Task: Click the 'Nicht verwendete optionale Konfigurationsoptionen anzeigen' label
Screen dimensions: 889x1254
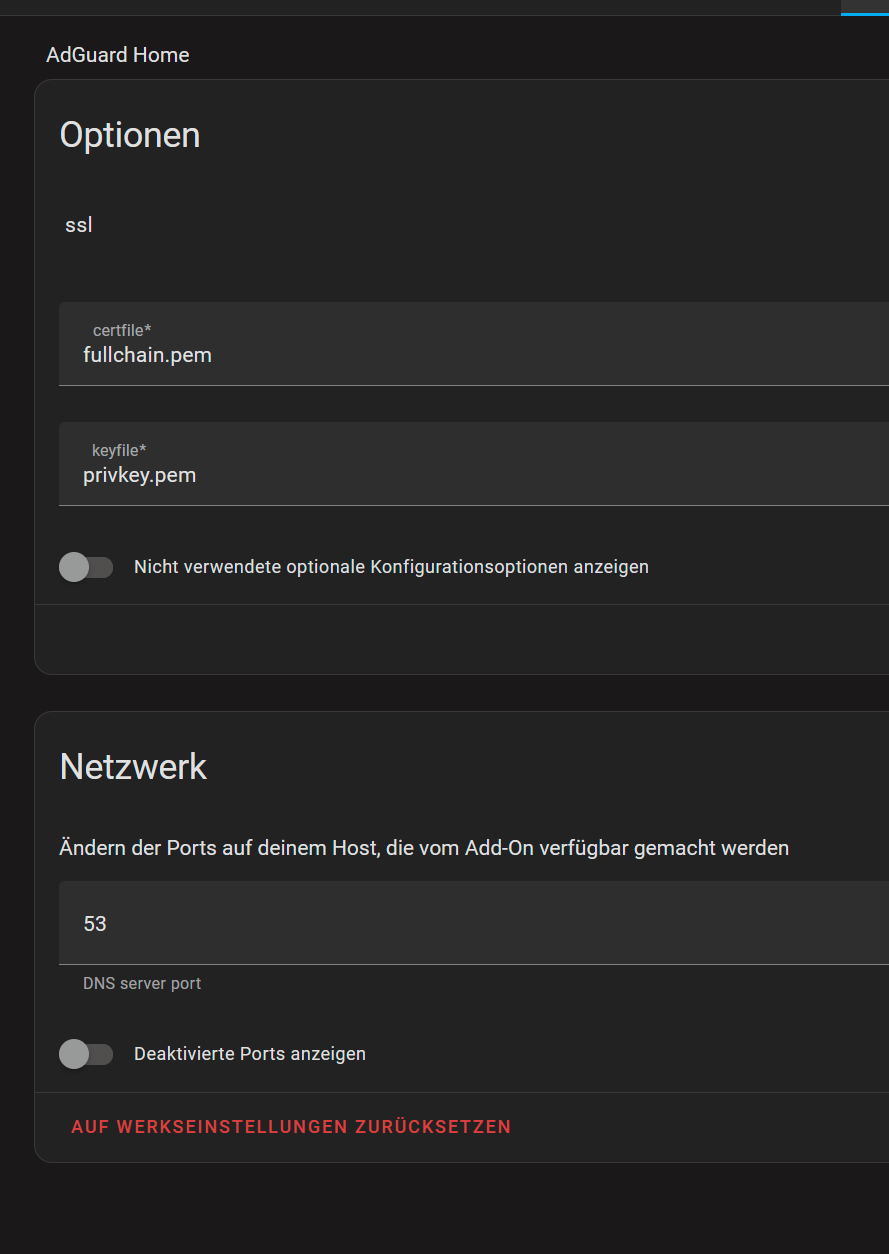Action: (x=391, y=567)
